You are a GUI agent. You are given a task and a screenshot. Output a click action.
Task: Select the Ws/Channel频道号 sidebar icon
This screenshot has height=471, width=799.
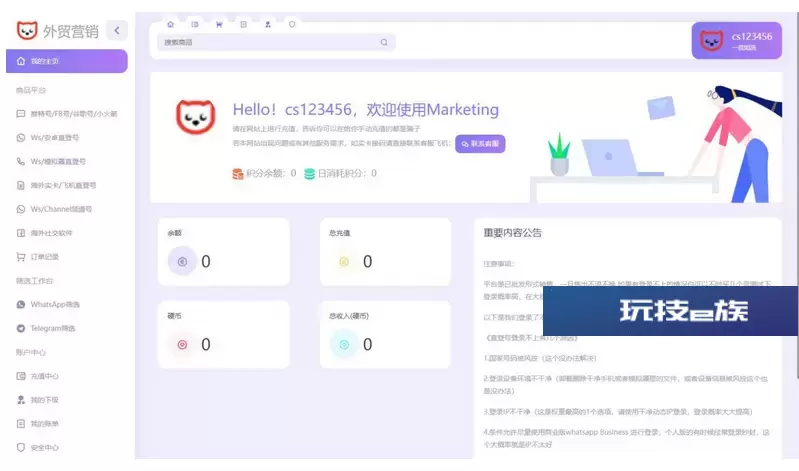point(21,209)
